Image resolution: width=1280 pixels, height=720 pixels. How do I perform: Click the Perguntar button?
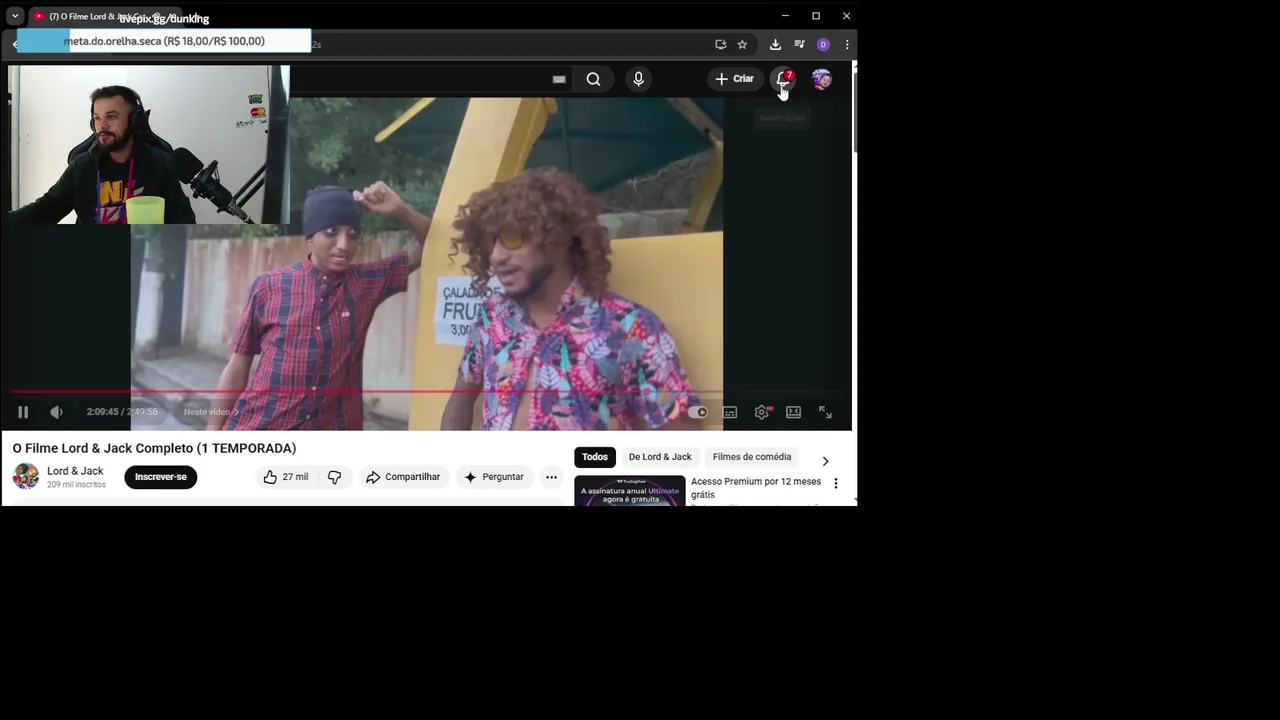[x=494, y=477]
